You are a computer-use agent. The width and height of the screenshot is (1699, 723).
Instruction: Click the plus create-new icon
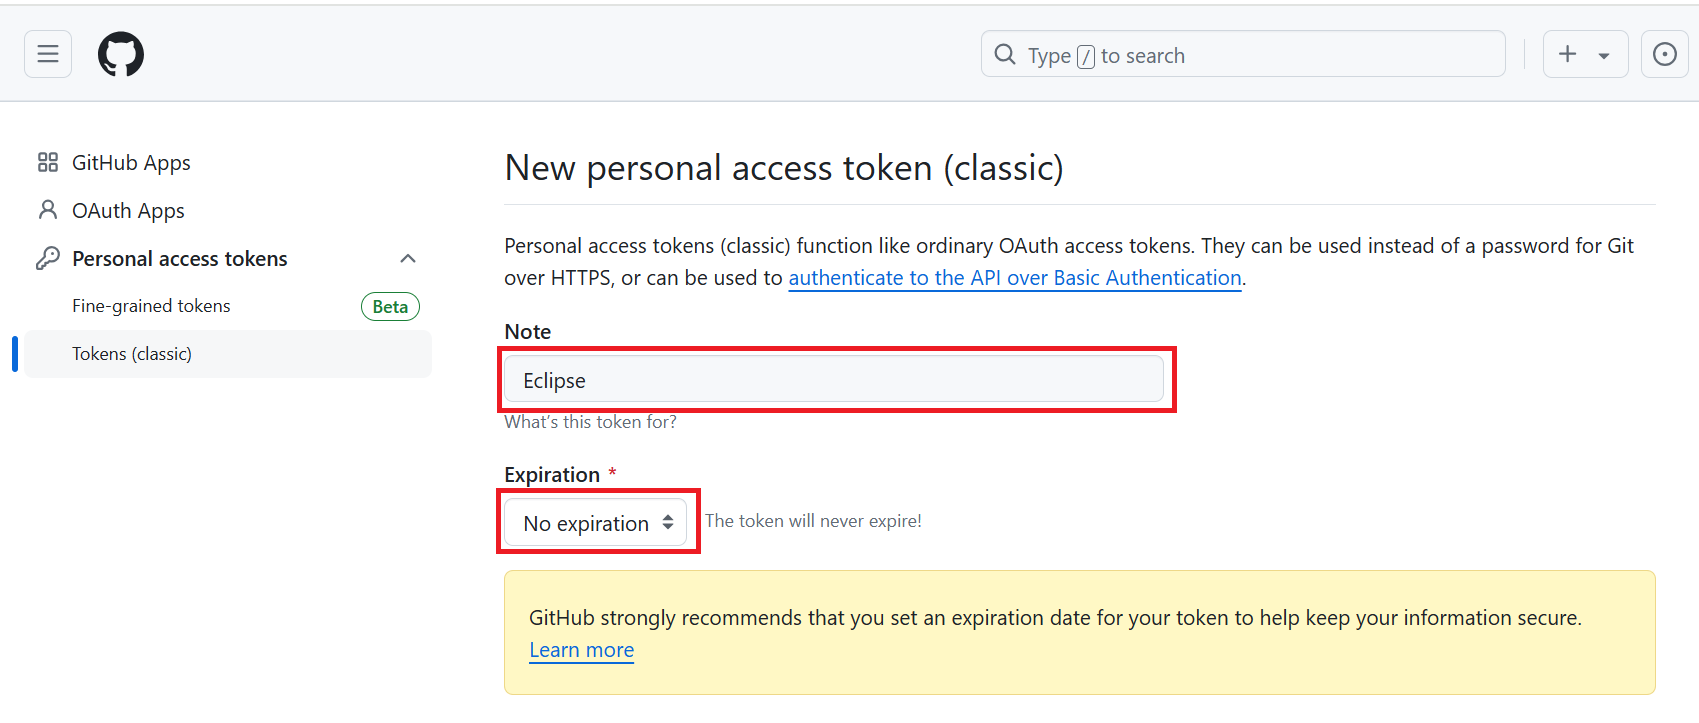(1568, 54)
